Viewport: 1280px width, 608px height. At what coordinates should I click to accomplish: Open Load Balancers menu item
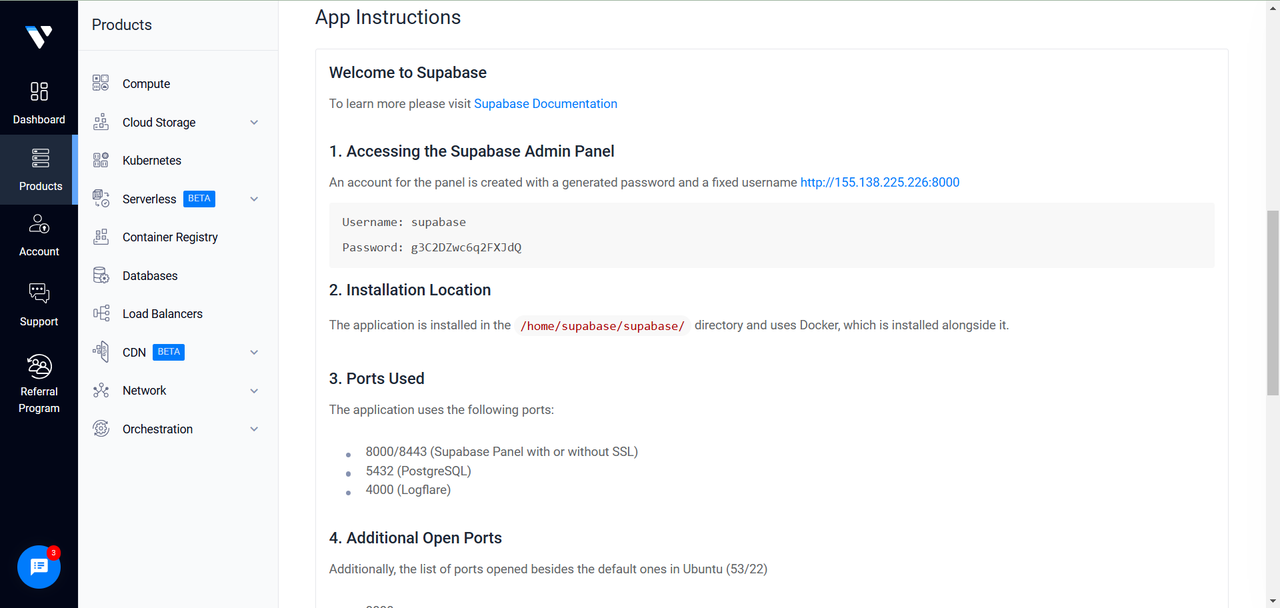162,313
